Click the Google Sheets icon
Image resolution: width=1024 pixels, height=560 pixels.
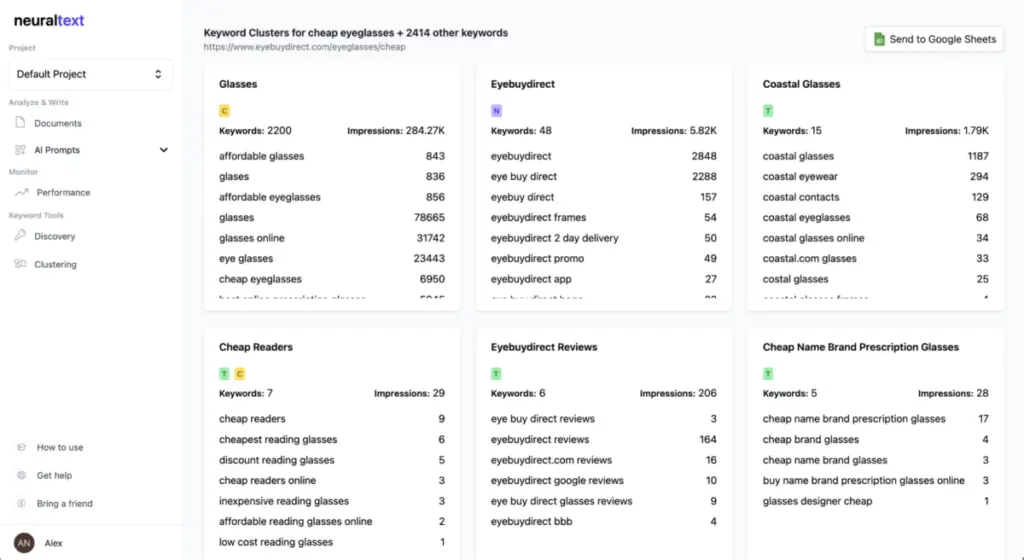click(879, 39)
